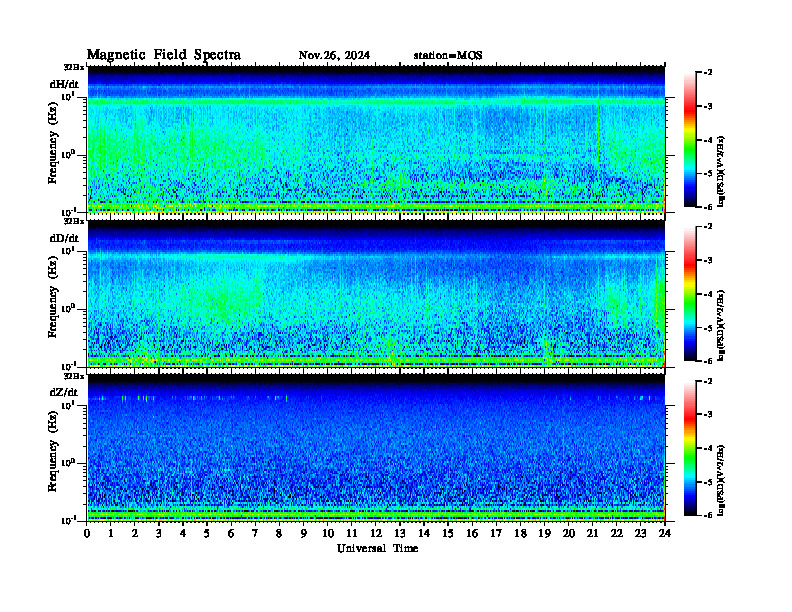Click the "24" hour tick label on the time axis

point(665,534)
